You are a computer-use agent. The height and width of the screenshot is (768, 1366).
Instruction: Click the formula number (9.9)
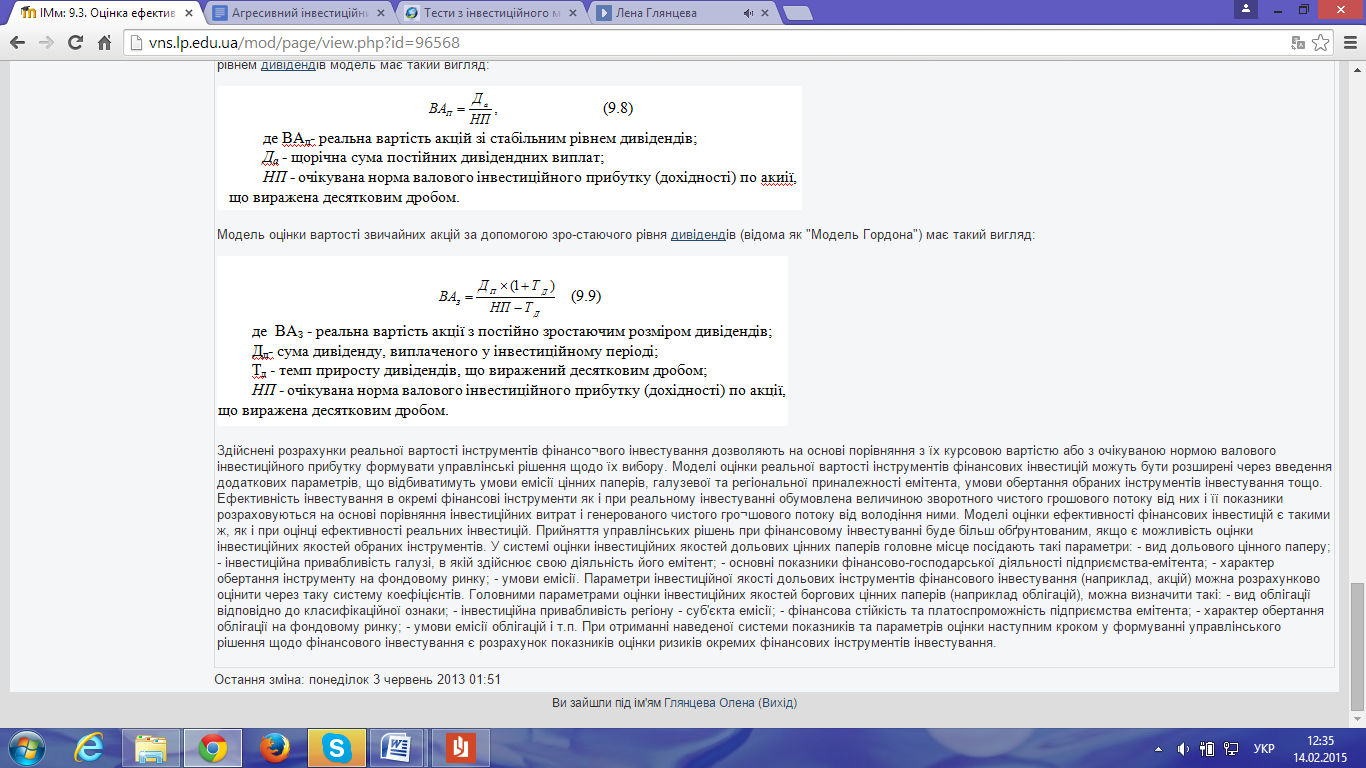(x=585, y=296)
